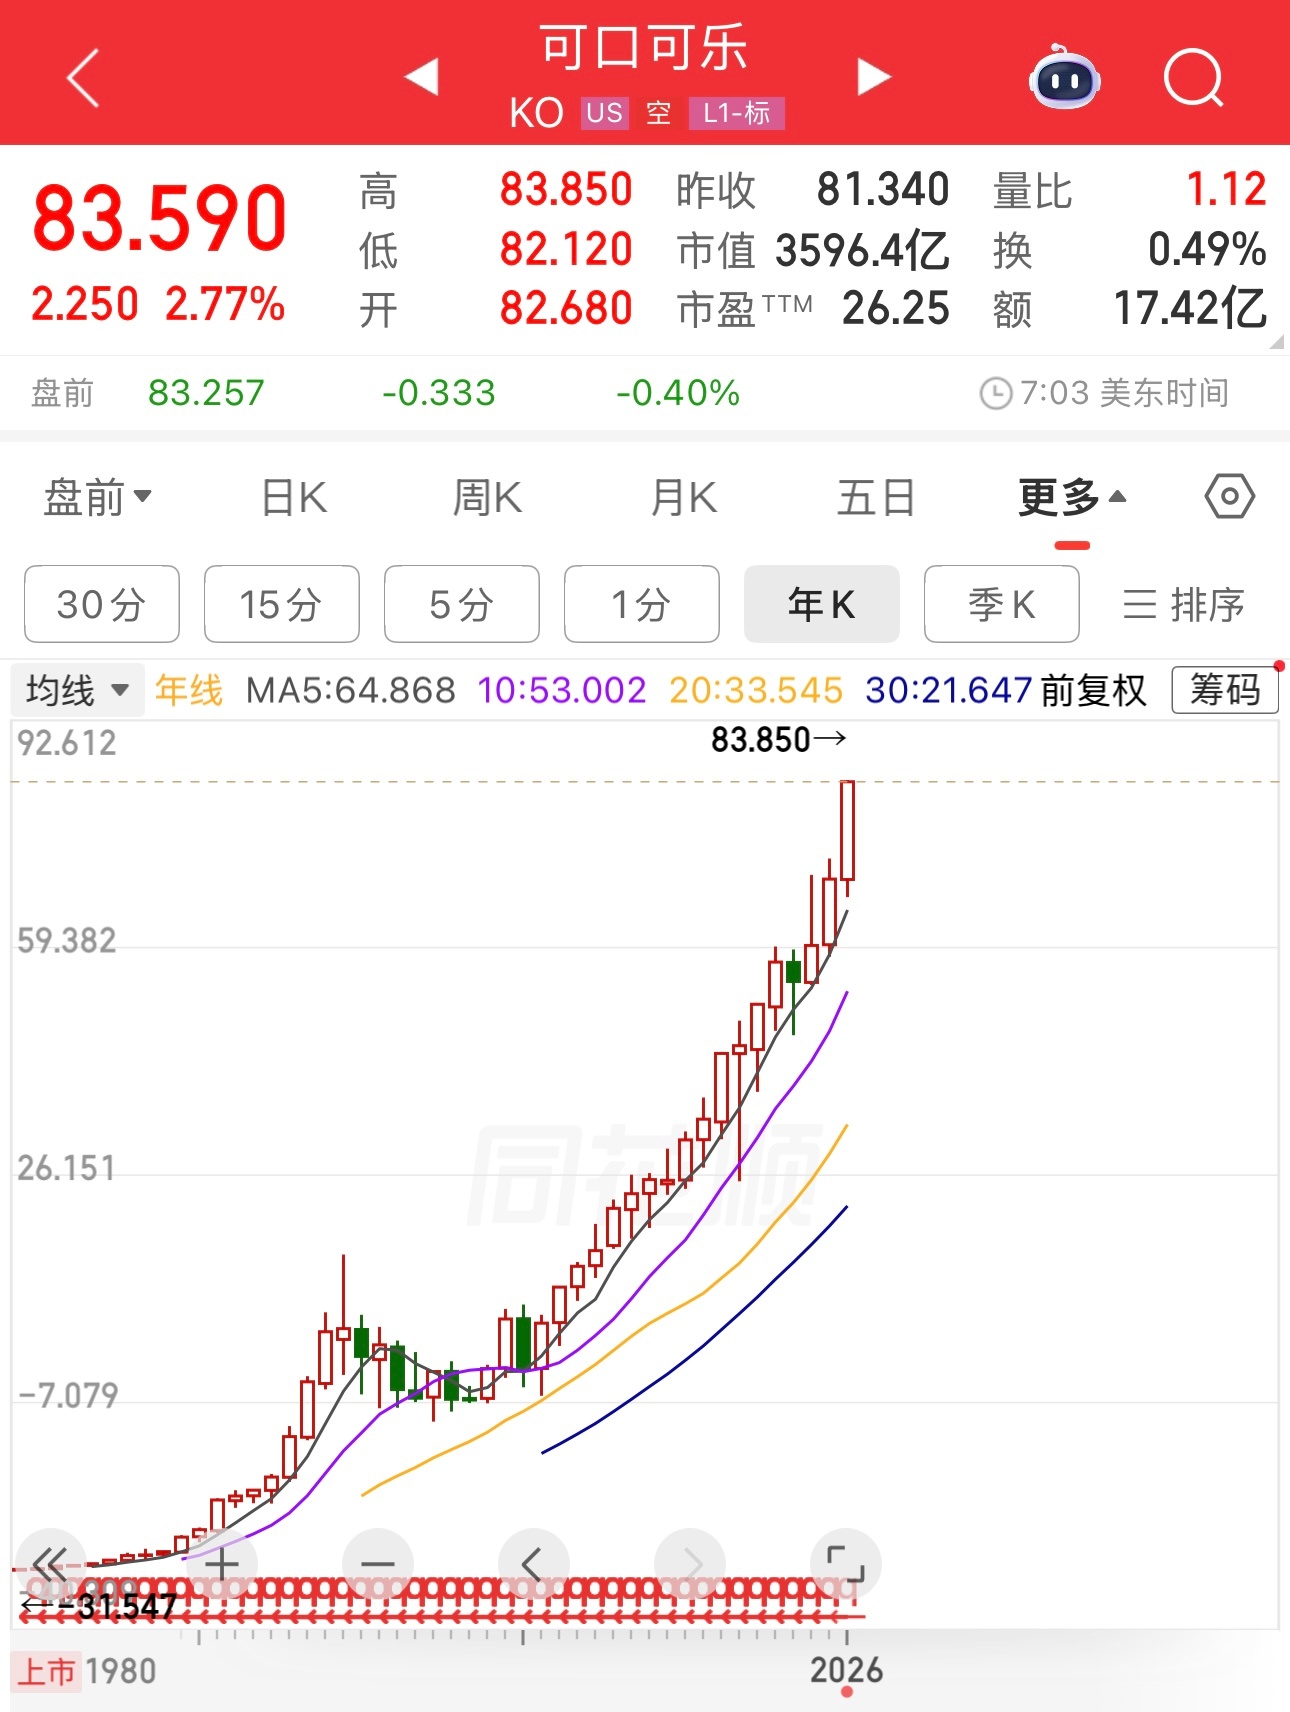
Task: Expand quote details corner triangle
Action: pyautogui.click(x=1276, y=342)
